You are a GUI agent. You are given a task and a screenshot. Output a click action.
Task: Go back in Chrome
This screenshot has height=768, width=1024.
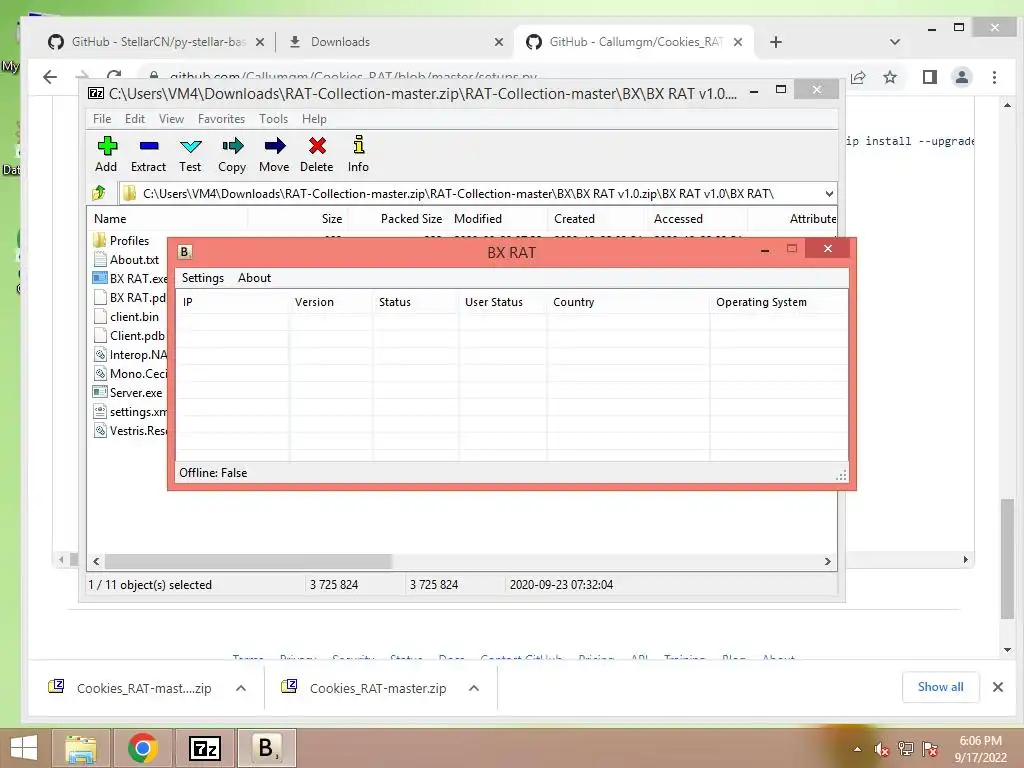pos(50,77)
